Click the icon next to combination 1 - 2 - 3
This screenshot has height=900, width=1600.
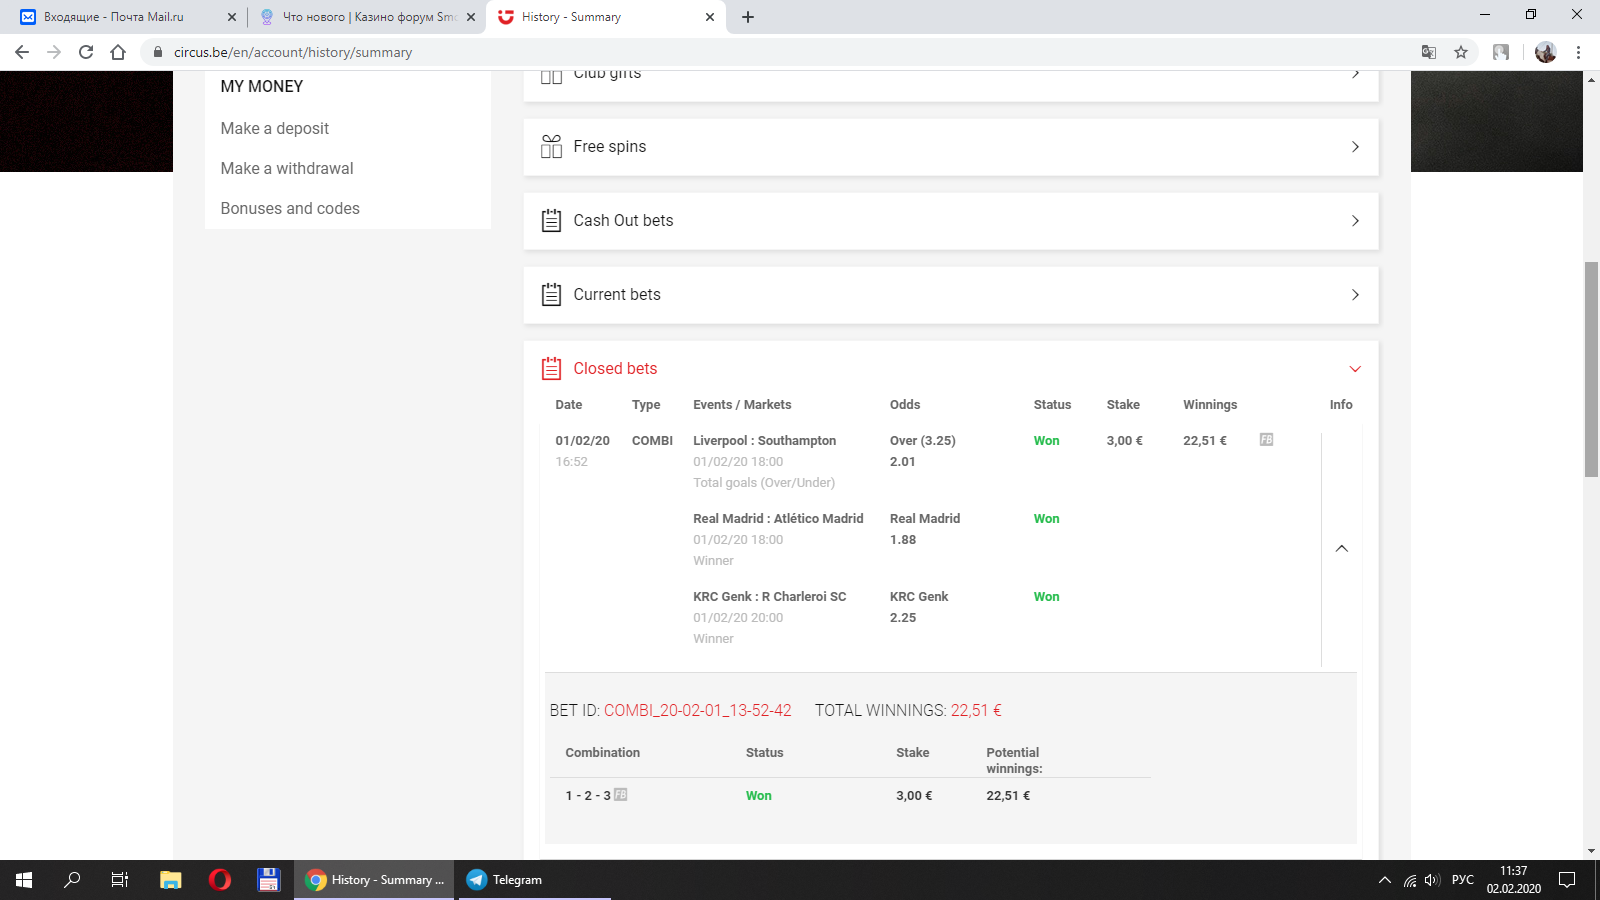coord(620,795)
